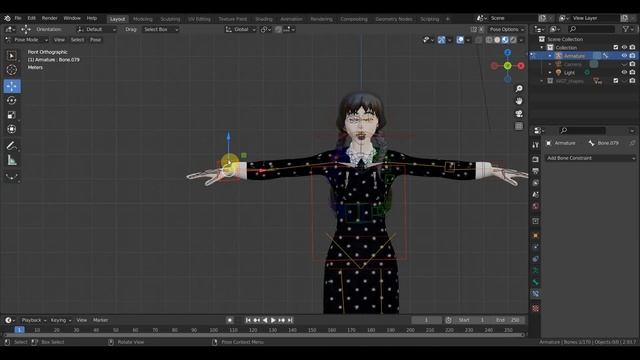Screen dimensions: 640x360
Task: Open the Drag Select Box dropdown
Action: coord(161,29)
